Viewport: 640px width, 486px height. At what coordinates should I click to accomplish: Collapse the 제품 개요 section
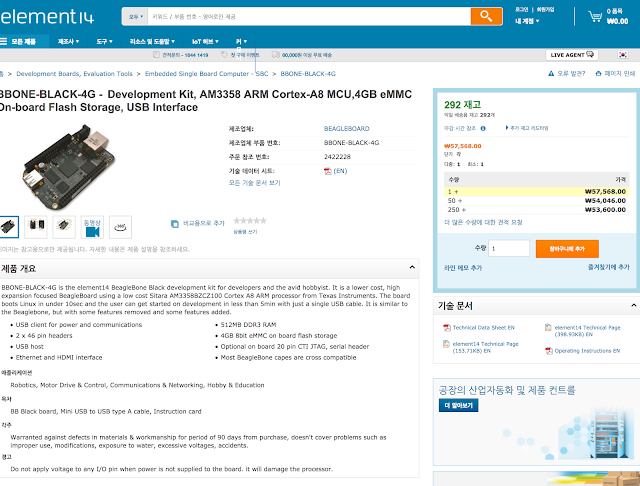click(412, 267)
